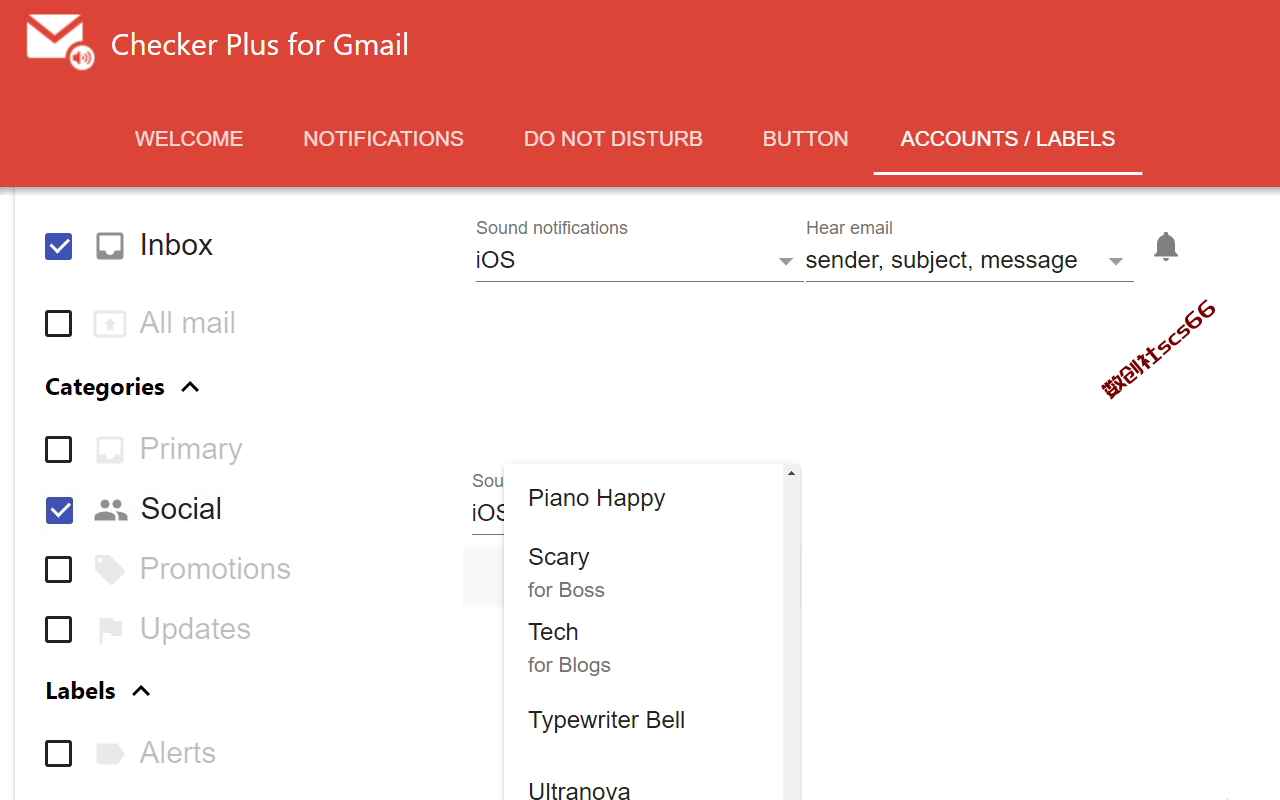Click the notification bell icon for Inbox
Viewport: 1280px width, 800px height.
click(1165, 246)
